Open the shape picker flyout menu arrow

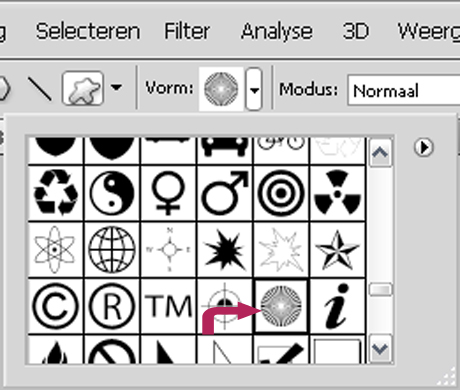(424, 147)
